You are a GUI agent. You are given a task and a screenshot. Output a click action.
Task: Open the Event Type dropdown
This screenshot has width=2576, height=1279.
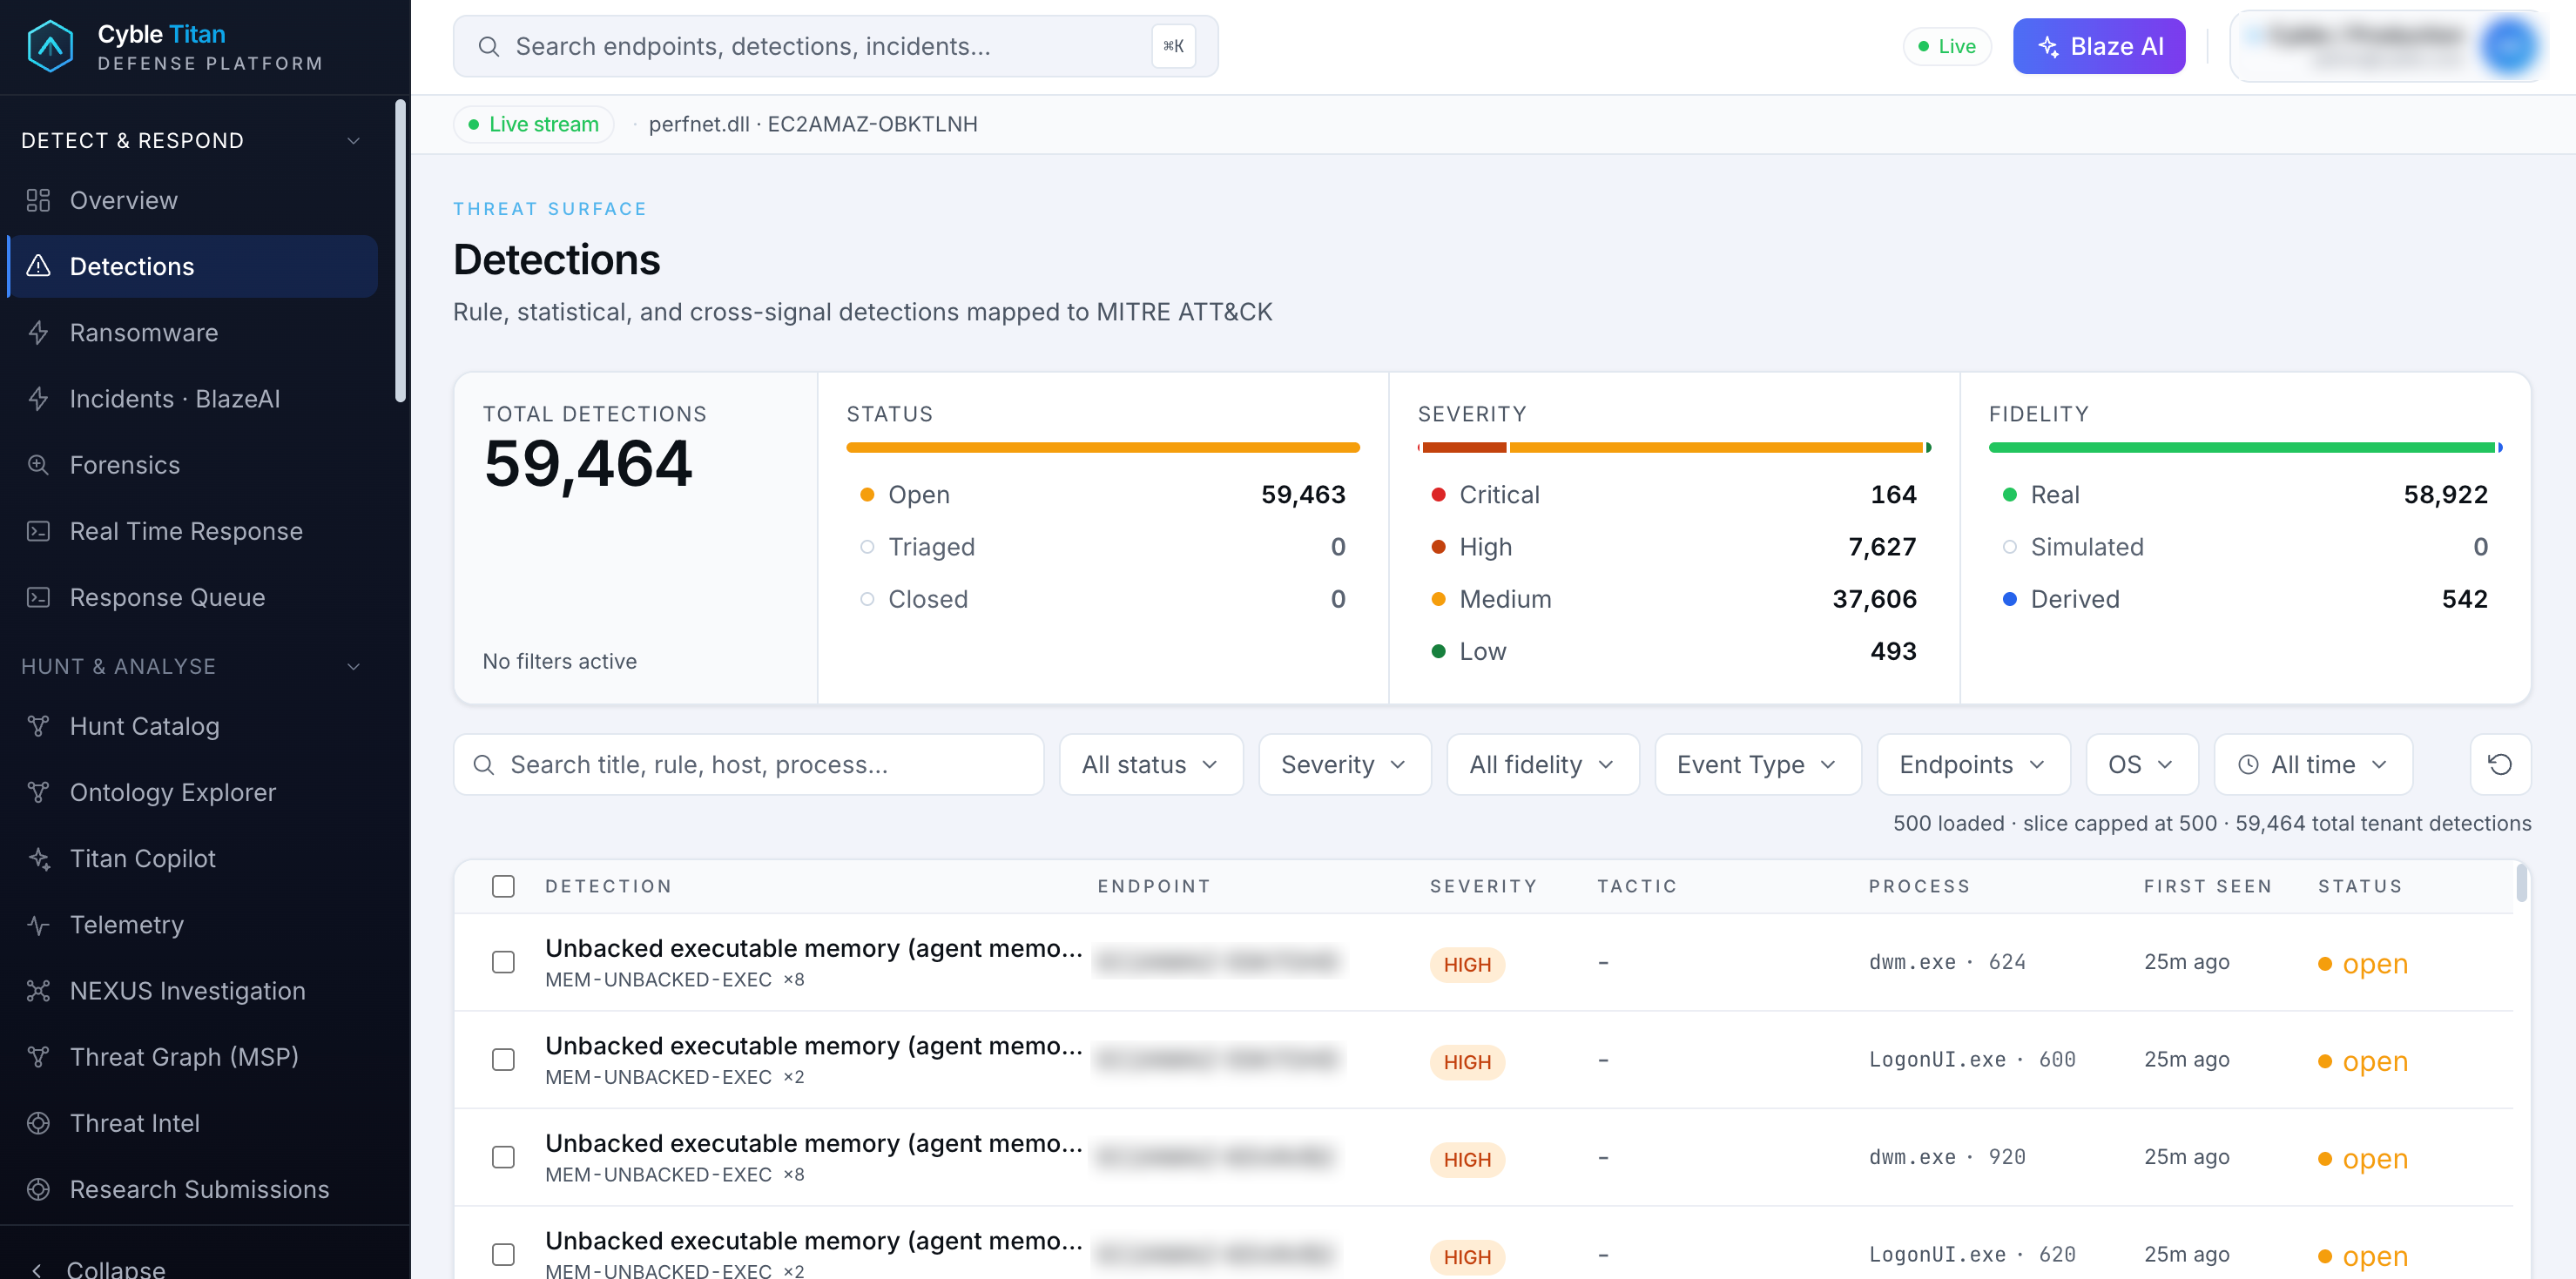coord(1758,765)
